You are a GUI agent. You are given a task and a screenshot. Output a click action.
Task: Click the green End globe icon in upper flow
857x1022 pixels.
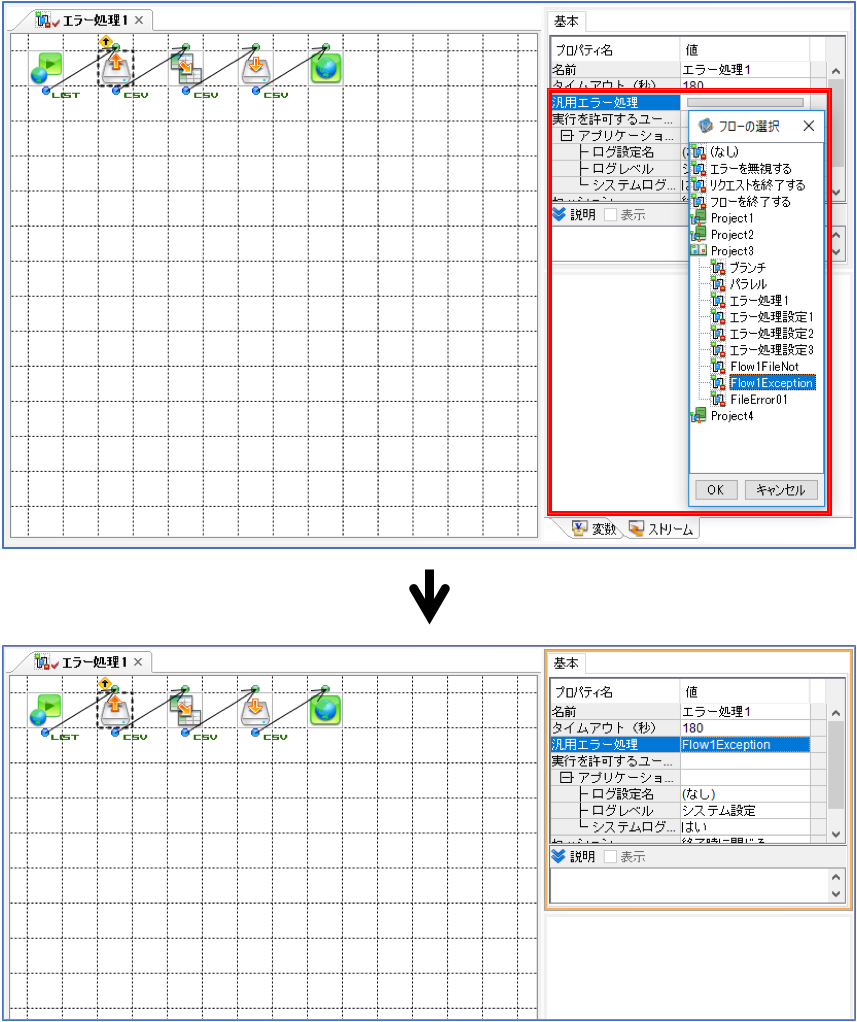tap(326, 68)
